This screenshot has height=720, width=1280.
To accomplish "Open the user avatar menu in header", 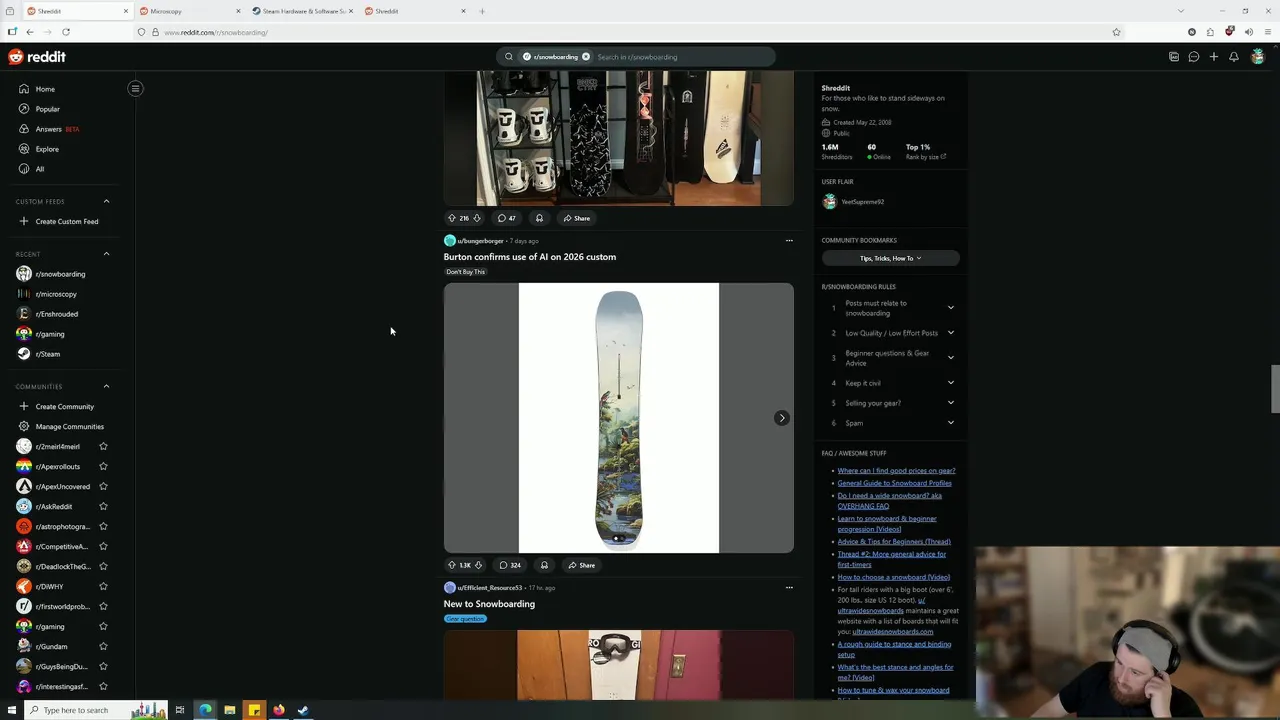I will (1258, 57).
